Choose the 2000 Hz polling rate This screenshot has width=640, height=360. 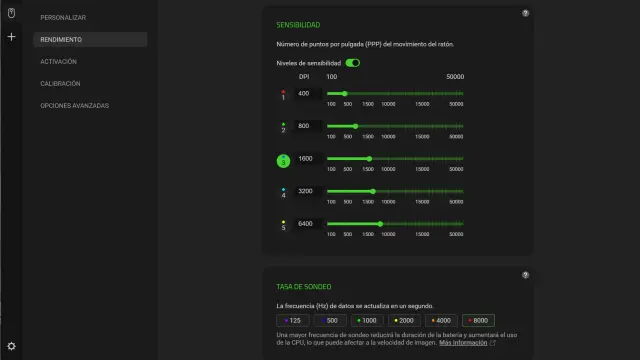[x=404, y=320]
